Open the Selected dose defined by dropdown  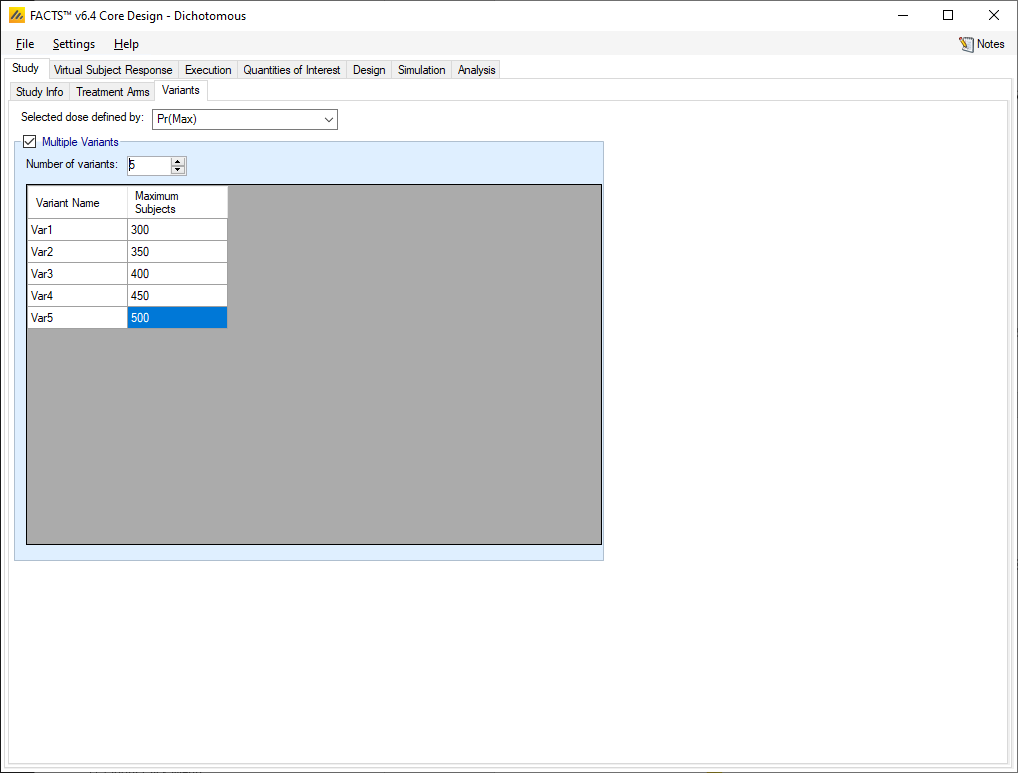point(245,120)
